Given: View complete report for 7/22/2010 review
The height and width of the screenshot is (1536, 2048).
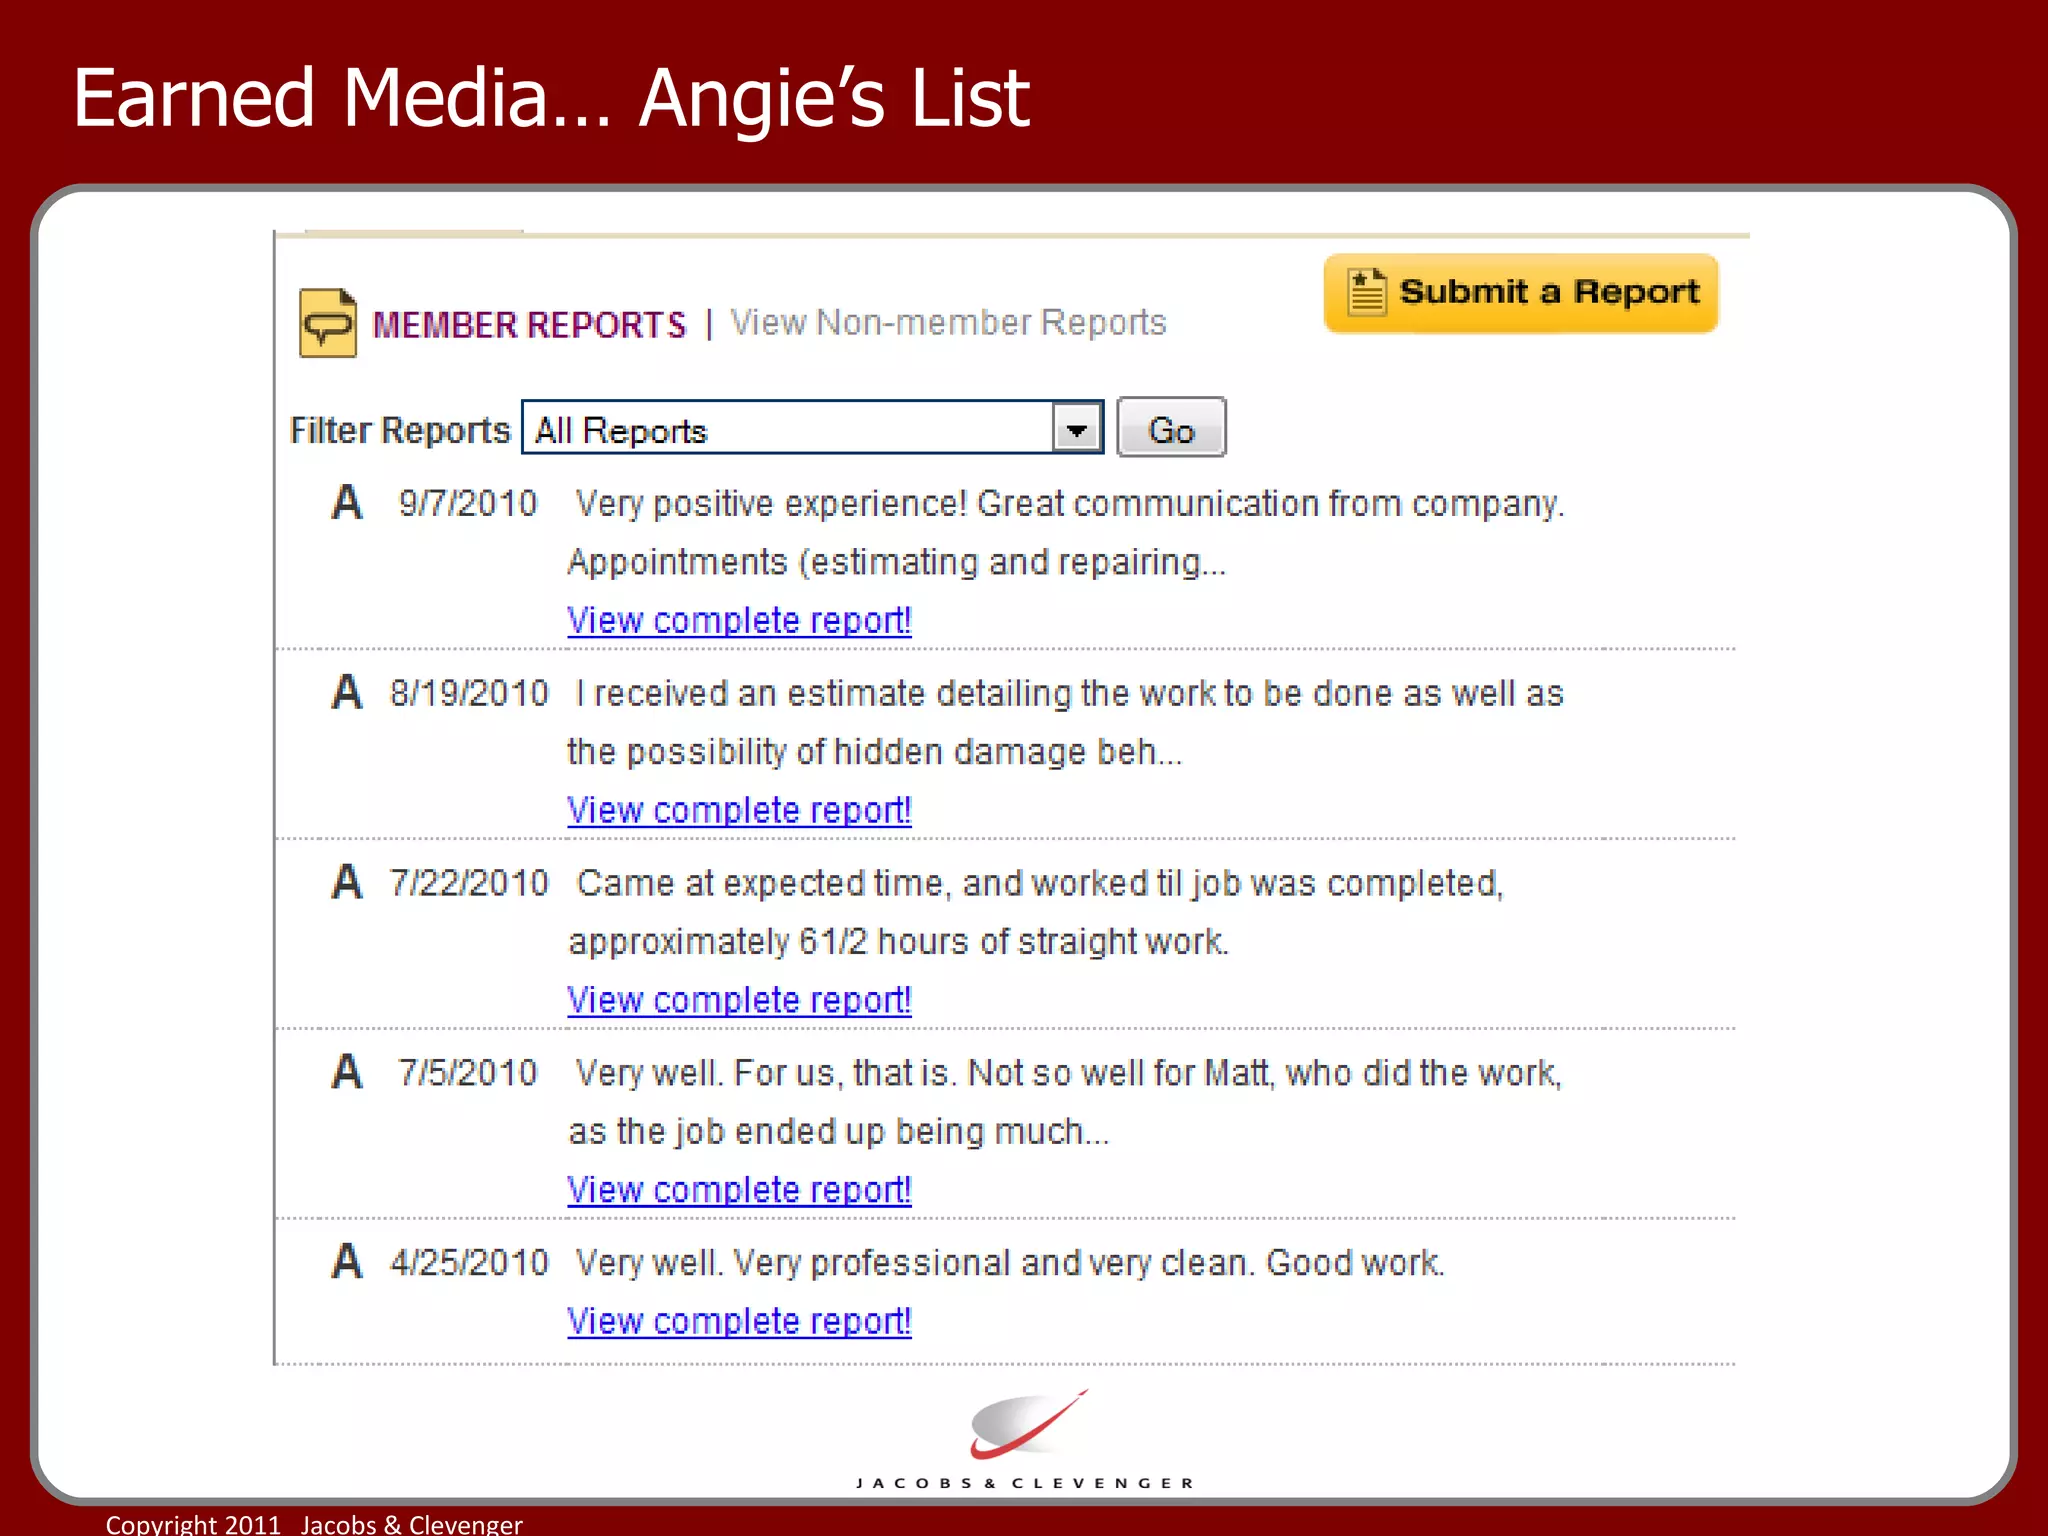Looking at the screenshot, I should pyautogui.click(x=739, y=1001).
